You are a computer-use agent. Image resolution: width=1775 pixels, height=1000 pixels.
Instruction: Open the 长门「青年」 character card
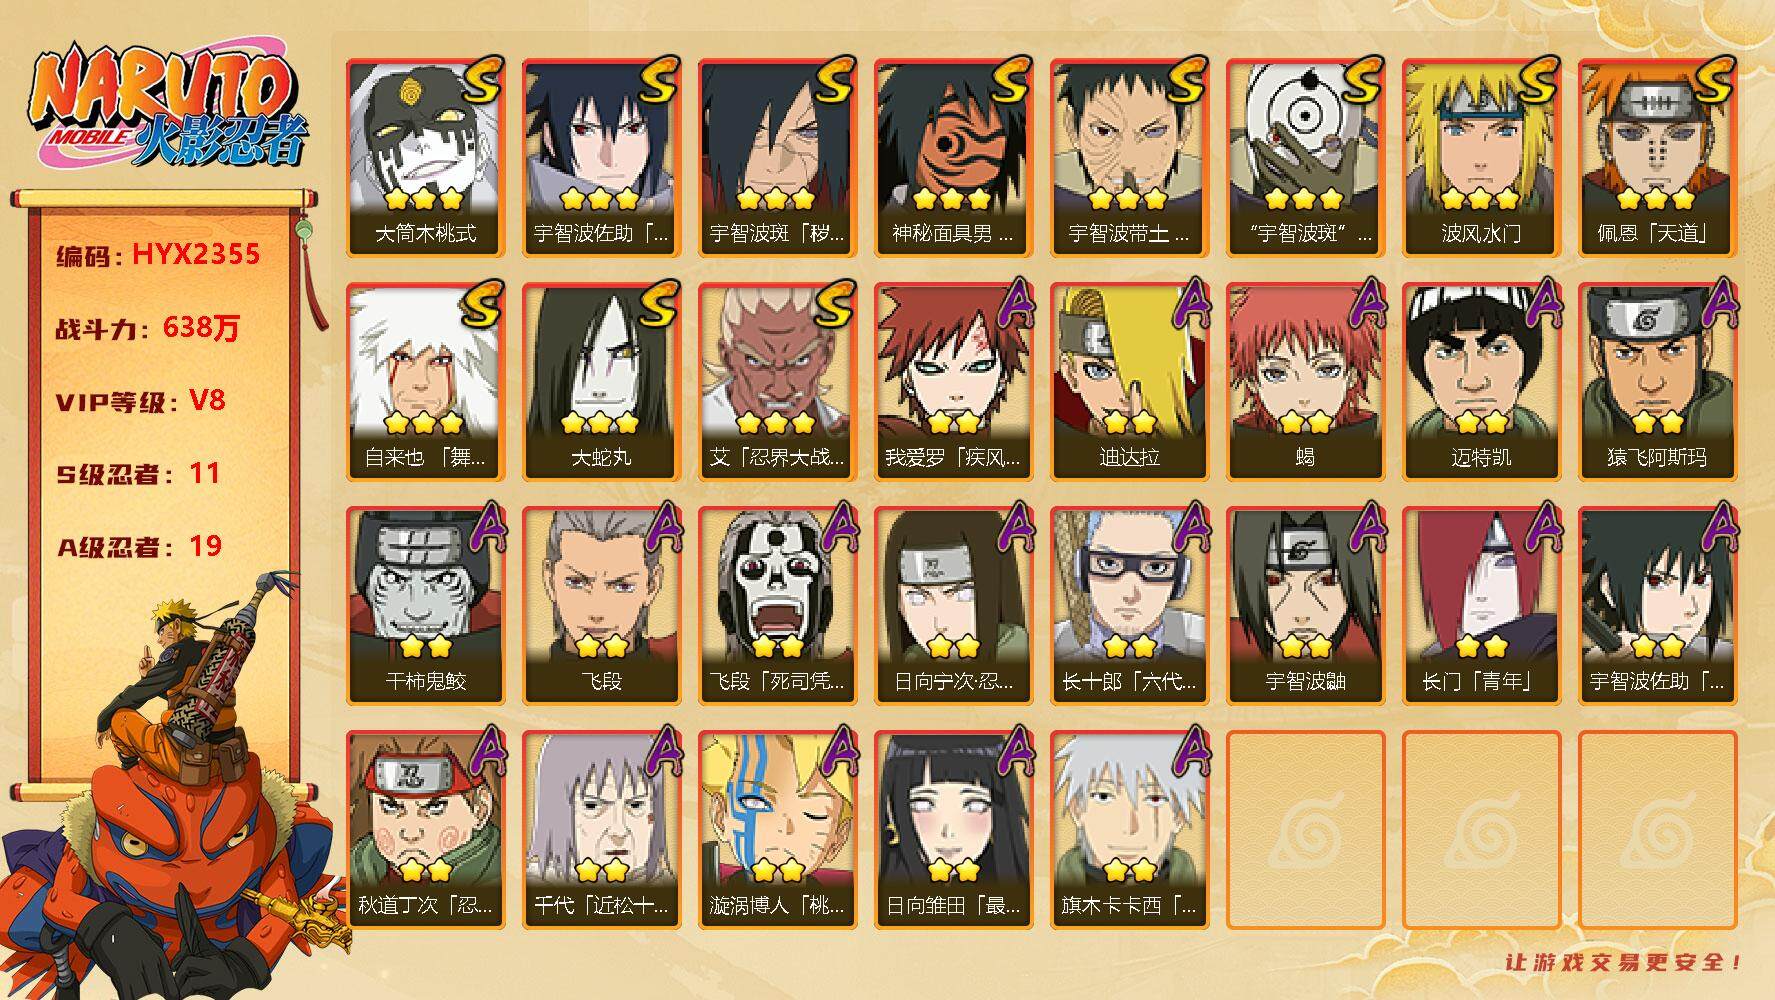1482,606
